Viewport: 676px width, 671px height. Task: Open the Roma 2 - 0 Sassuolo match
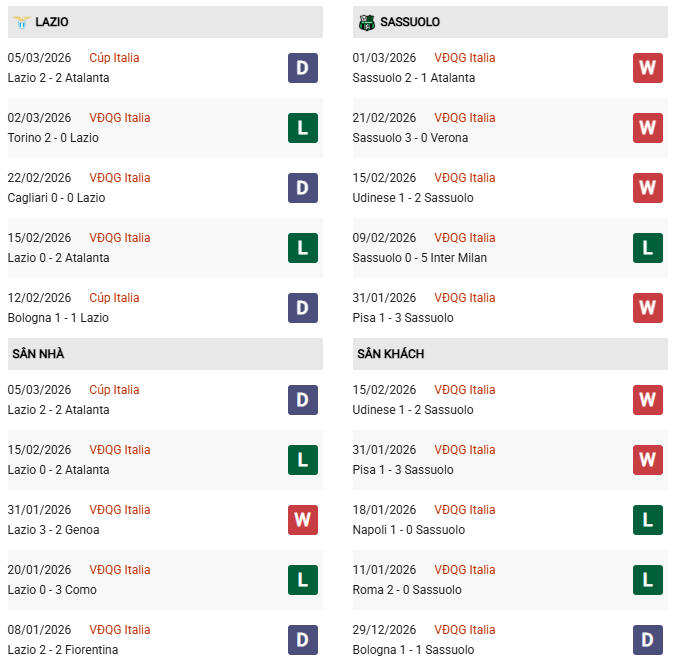click(407, 590)
